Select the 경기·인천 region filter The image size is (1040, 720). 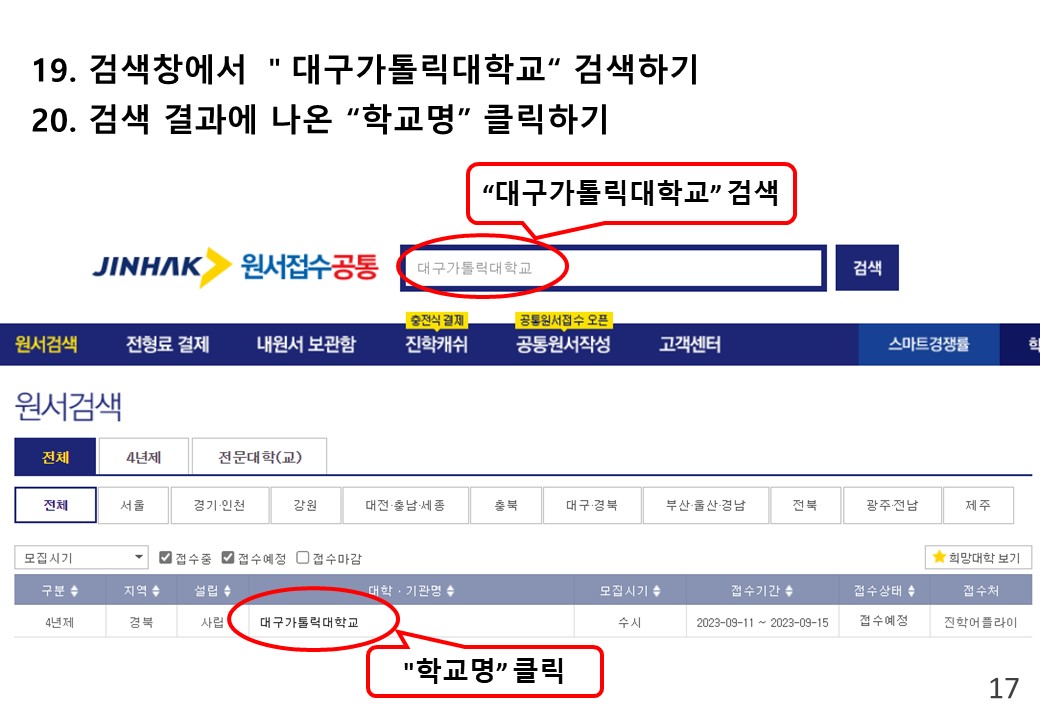click(220, 505)
